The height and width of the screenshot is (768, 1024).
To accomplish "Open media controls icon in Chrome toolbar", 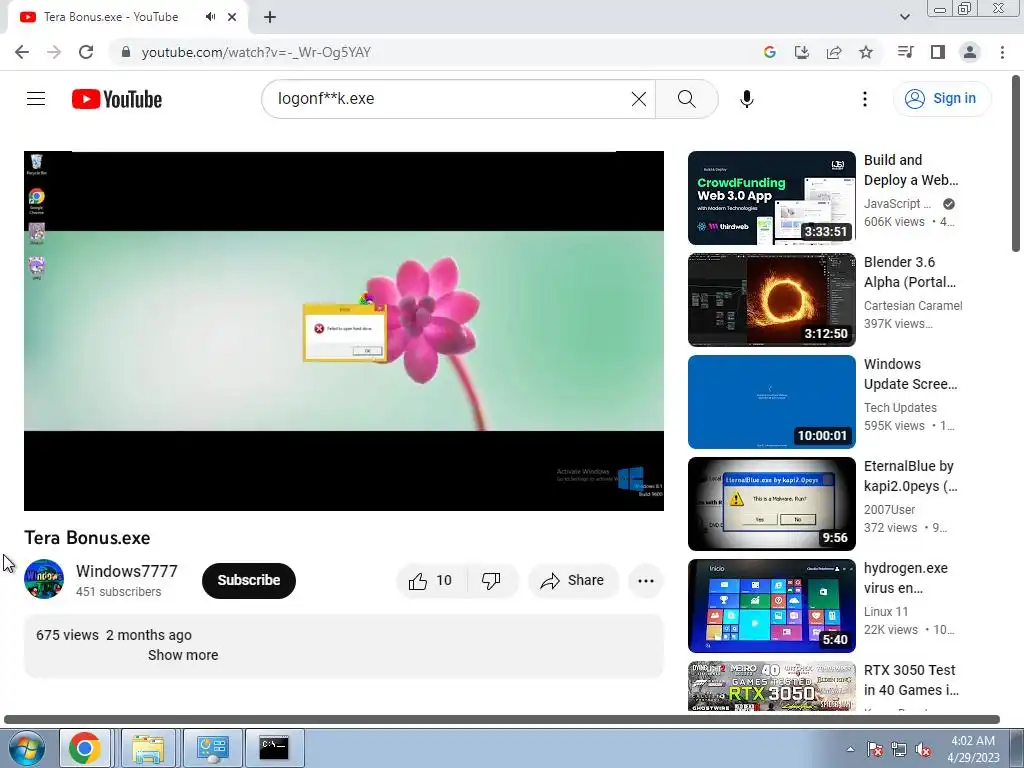I will (905, 52).
